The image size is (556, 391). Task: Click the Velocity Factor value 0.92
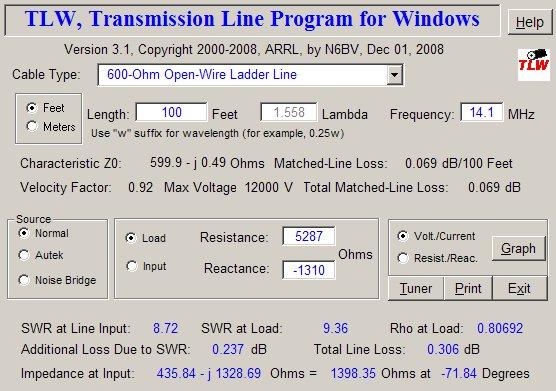[x=140, y=187]
